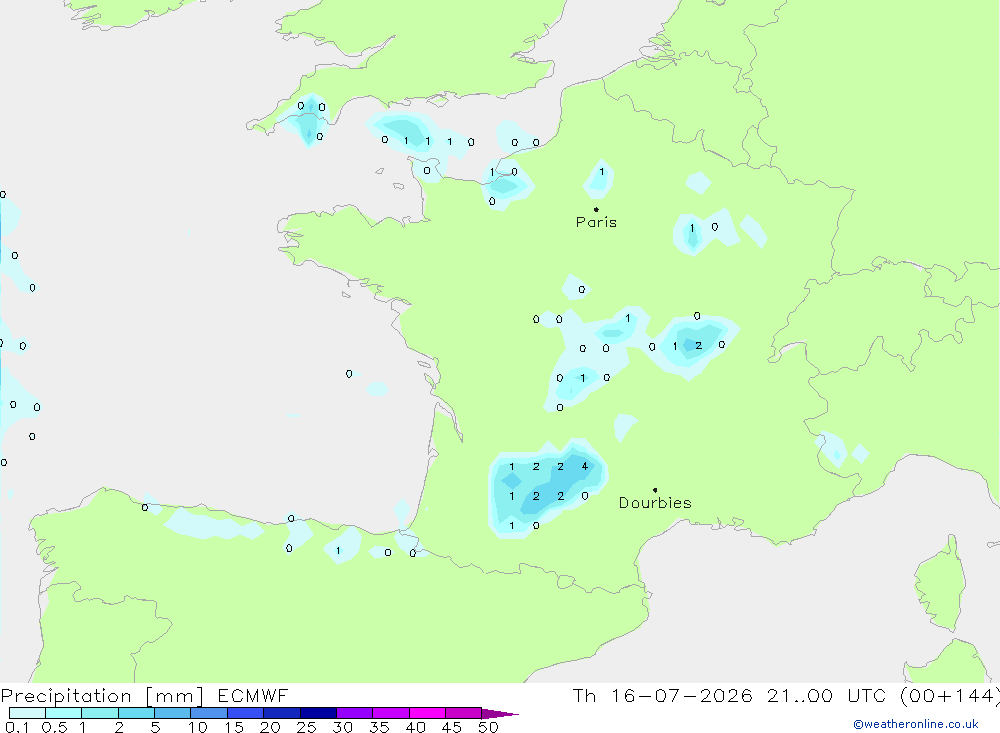Pick the 20–25 mm dark blue swatch
The width and height of the screenshot is (1000, 733).
(x=282, y=713)
